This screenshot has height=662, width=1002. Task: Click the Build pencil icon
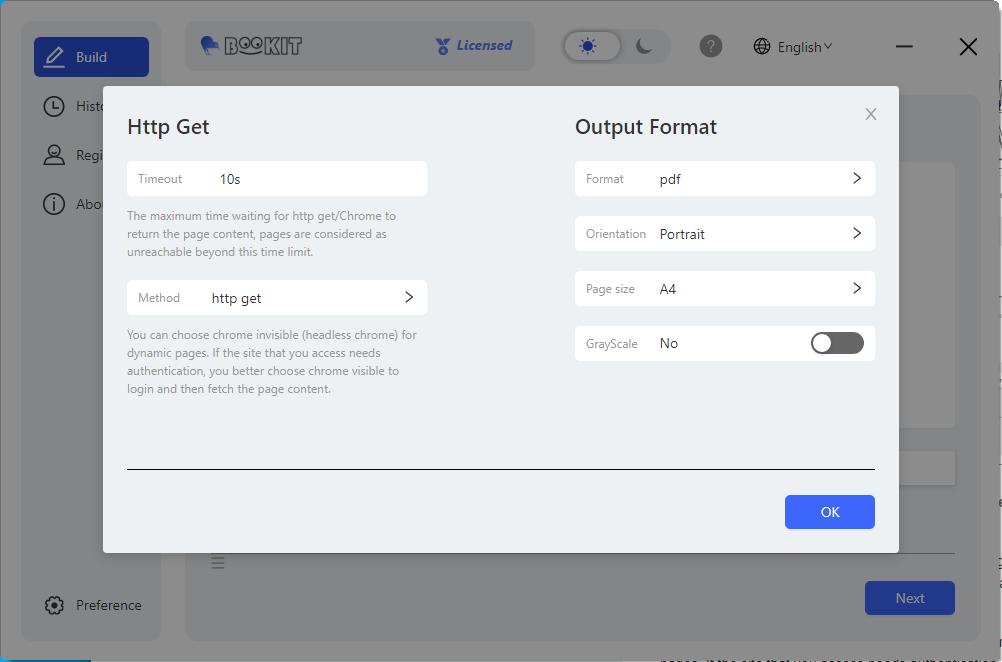(54, 57)
